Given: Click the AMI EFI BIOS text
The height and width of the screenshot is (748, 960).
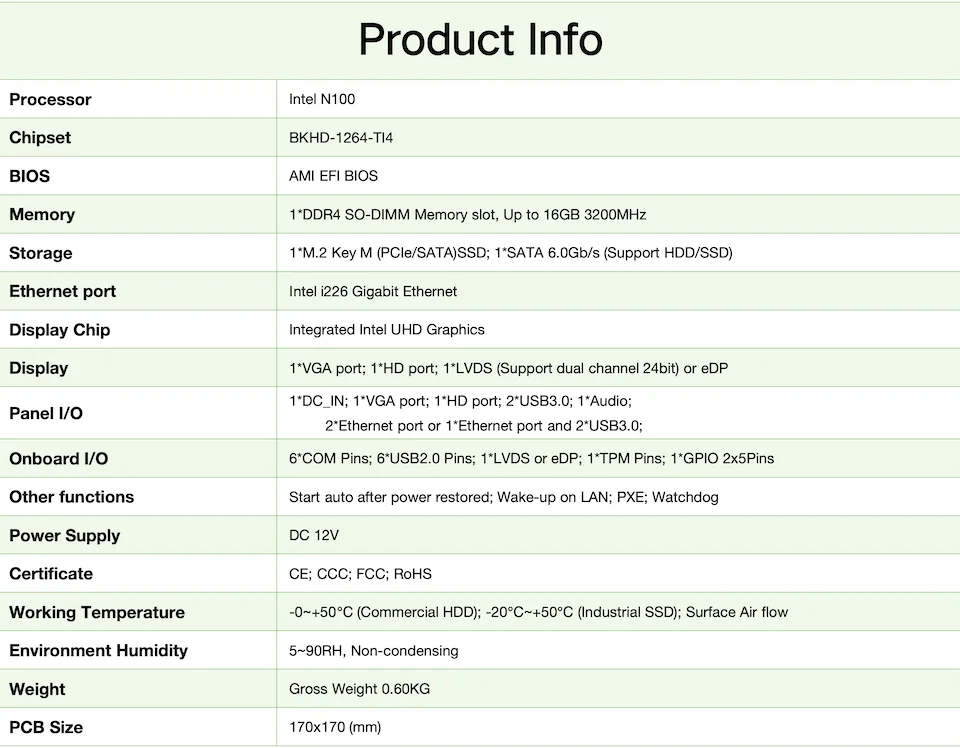Looking at the screenshot, I should pos(333,176).
